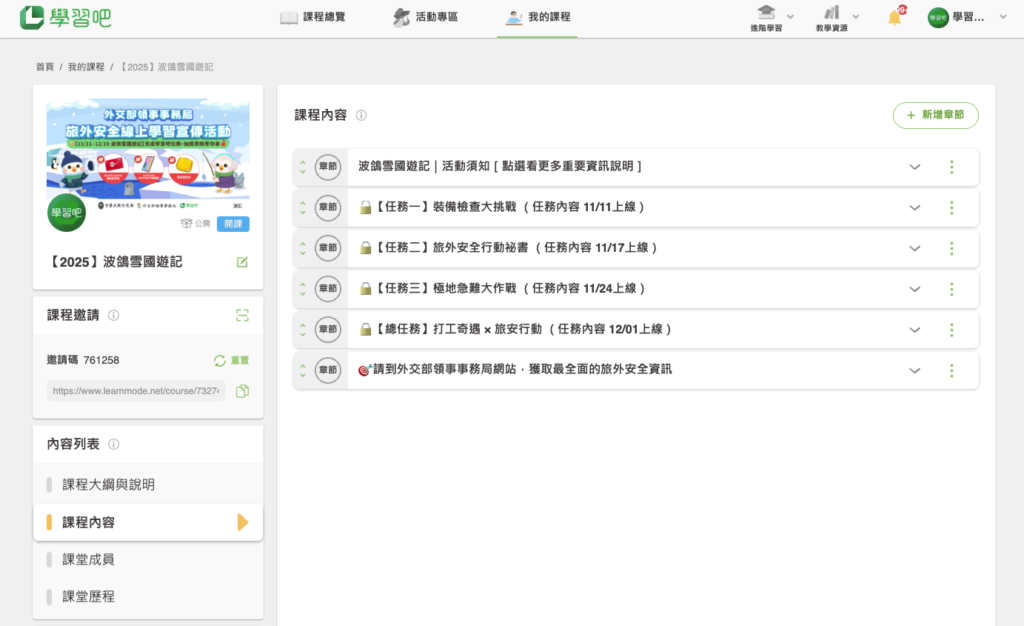This screenshot has height=626, width=1024.
Task: Open the notification bell
Action: [x=895, y=18]
